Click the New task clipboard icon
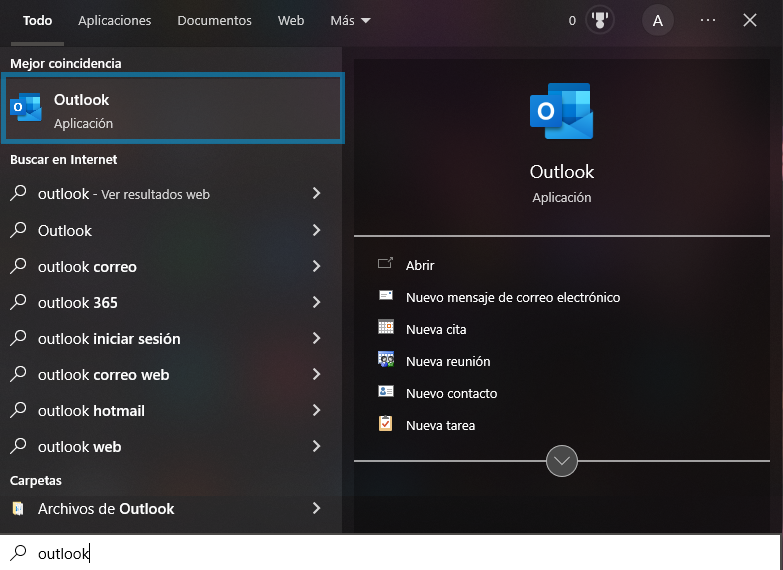This screenshot has height=570, width=783. point(386,424)
